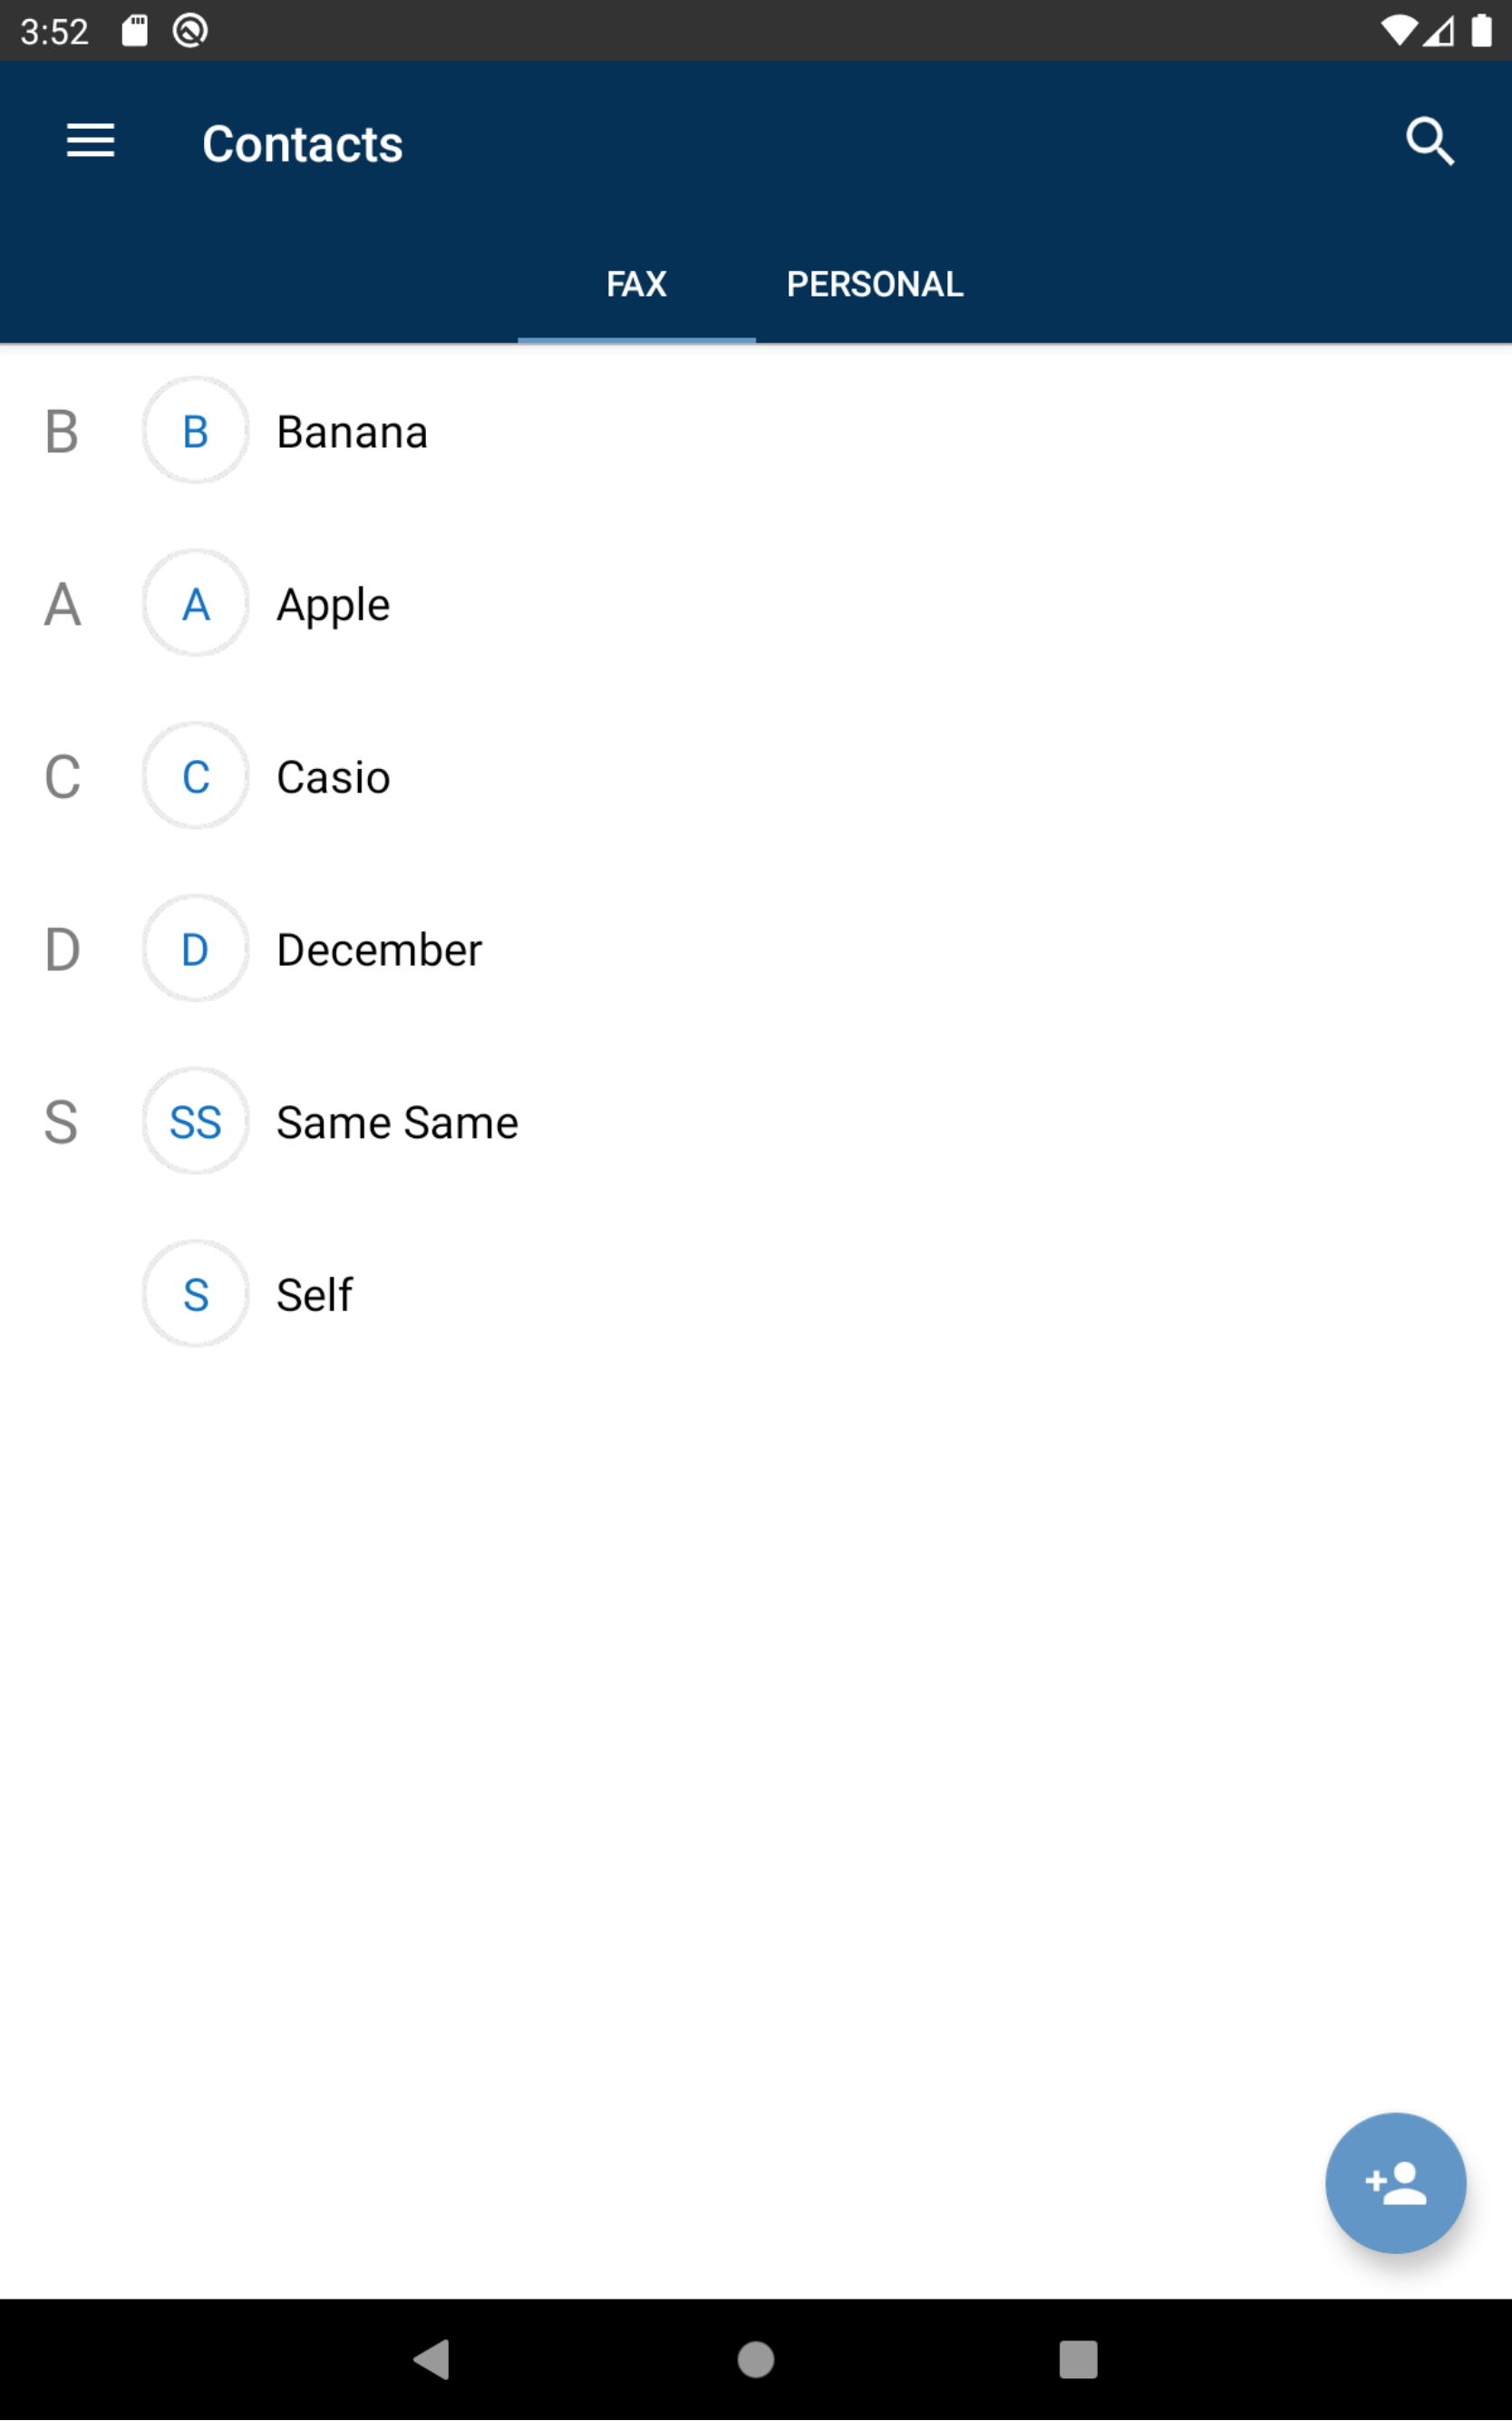Open the December contact name
The image size is (1512, 2421).
pyautogui.click(x=379, y=951)
